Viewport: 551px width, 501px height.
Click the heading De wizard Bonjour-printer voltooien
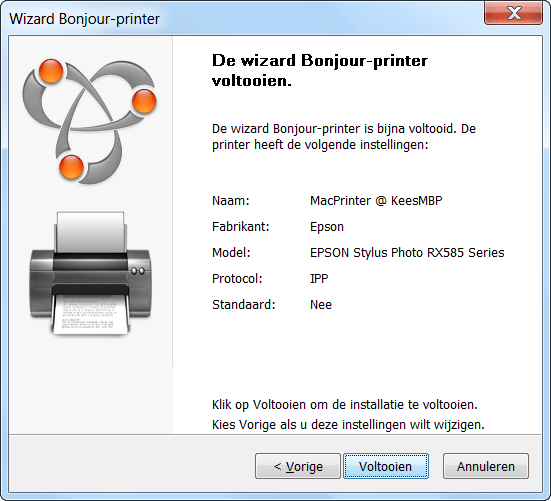(x=319, y=70)
